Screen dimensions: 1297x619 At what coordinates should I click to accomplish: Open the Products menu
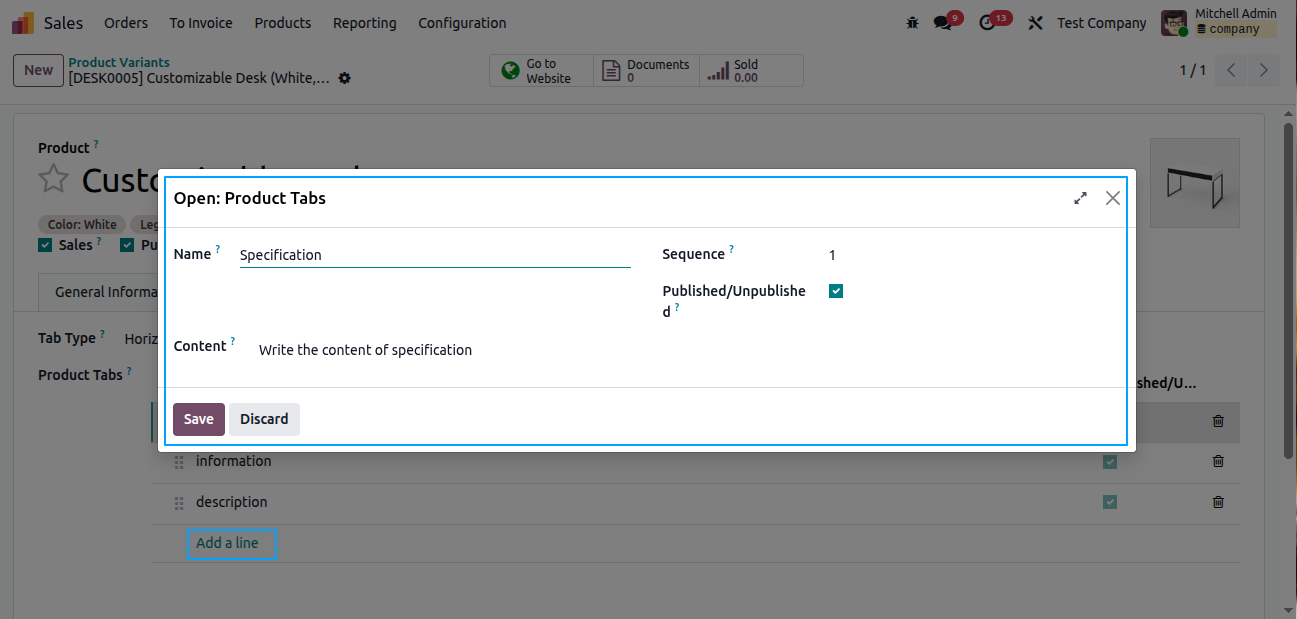(282, 23)
